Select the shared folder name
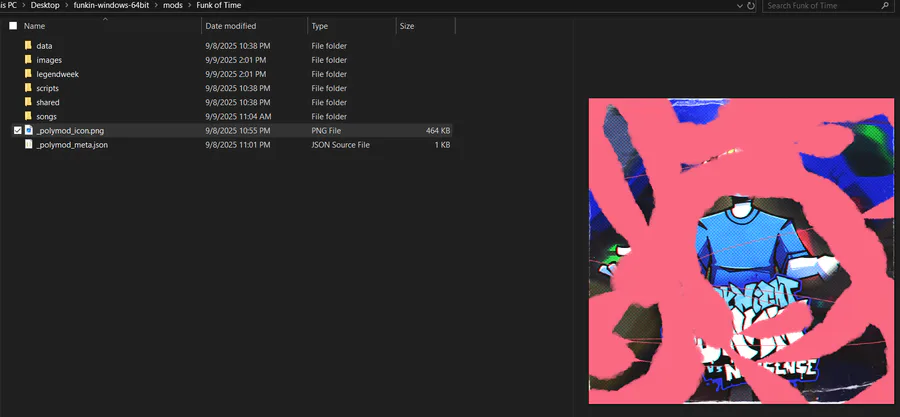 (48, 103)
